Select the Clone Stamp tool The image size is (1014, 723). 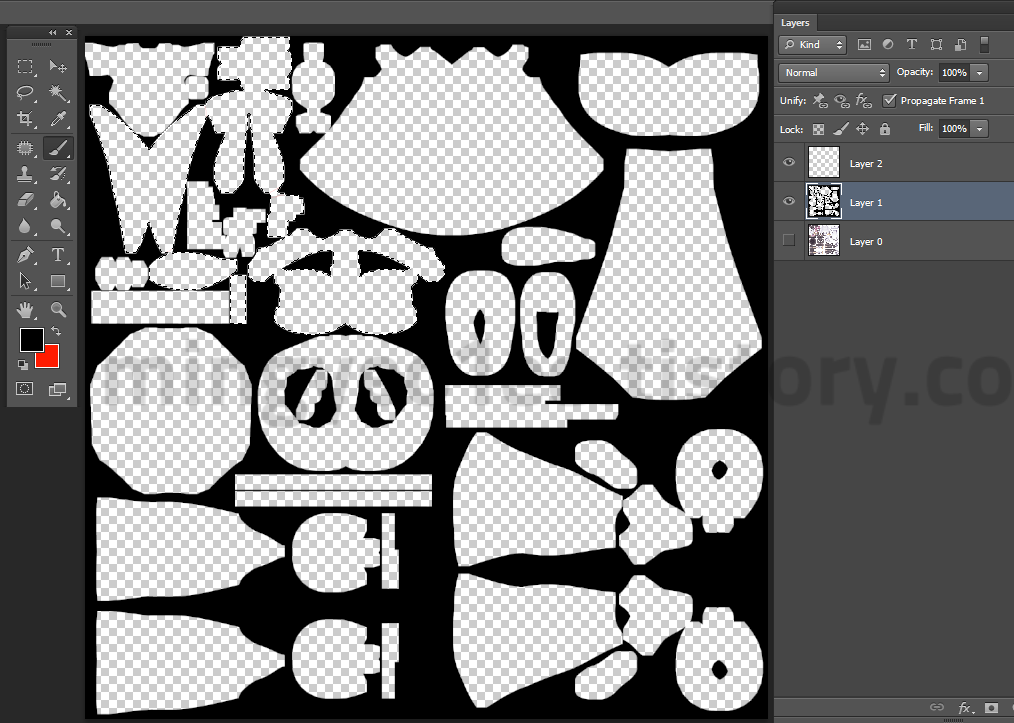[x=25, y=174]
